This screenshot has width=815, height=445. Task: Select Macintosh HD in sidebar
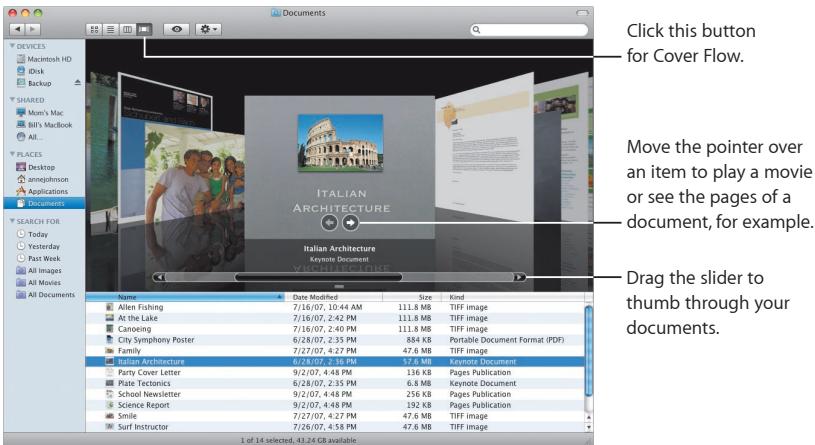[44, 59]
